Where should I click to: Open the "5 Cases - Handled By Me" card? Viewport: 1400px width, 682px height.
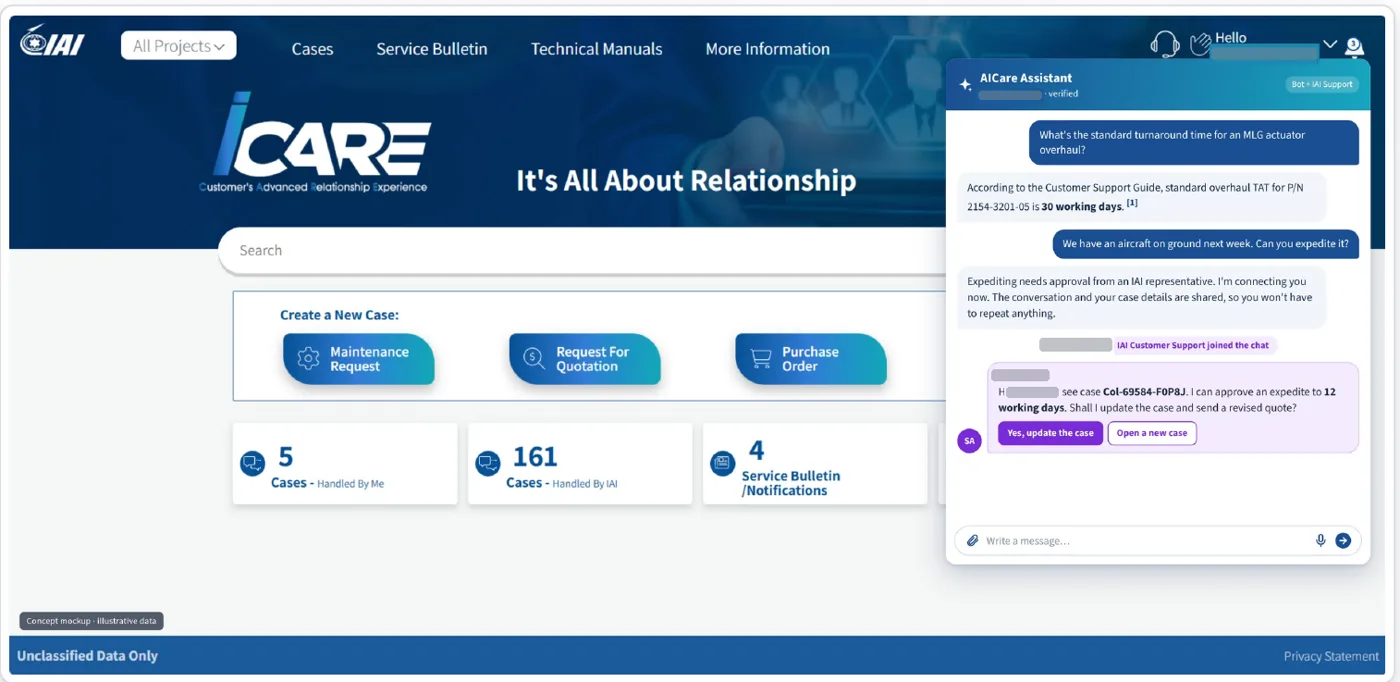pos(345,464)
